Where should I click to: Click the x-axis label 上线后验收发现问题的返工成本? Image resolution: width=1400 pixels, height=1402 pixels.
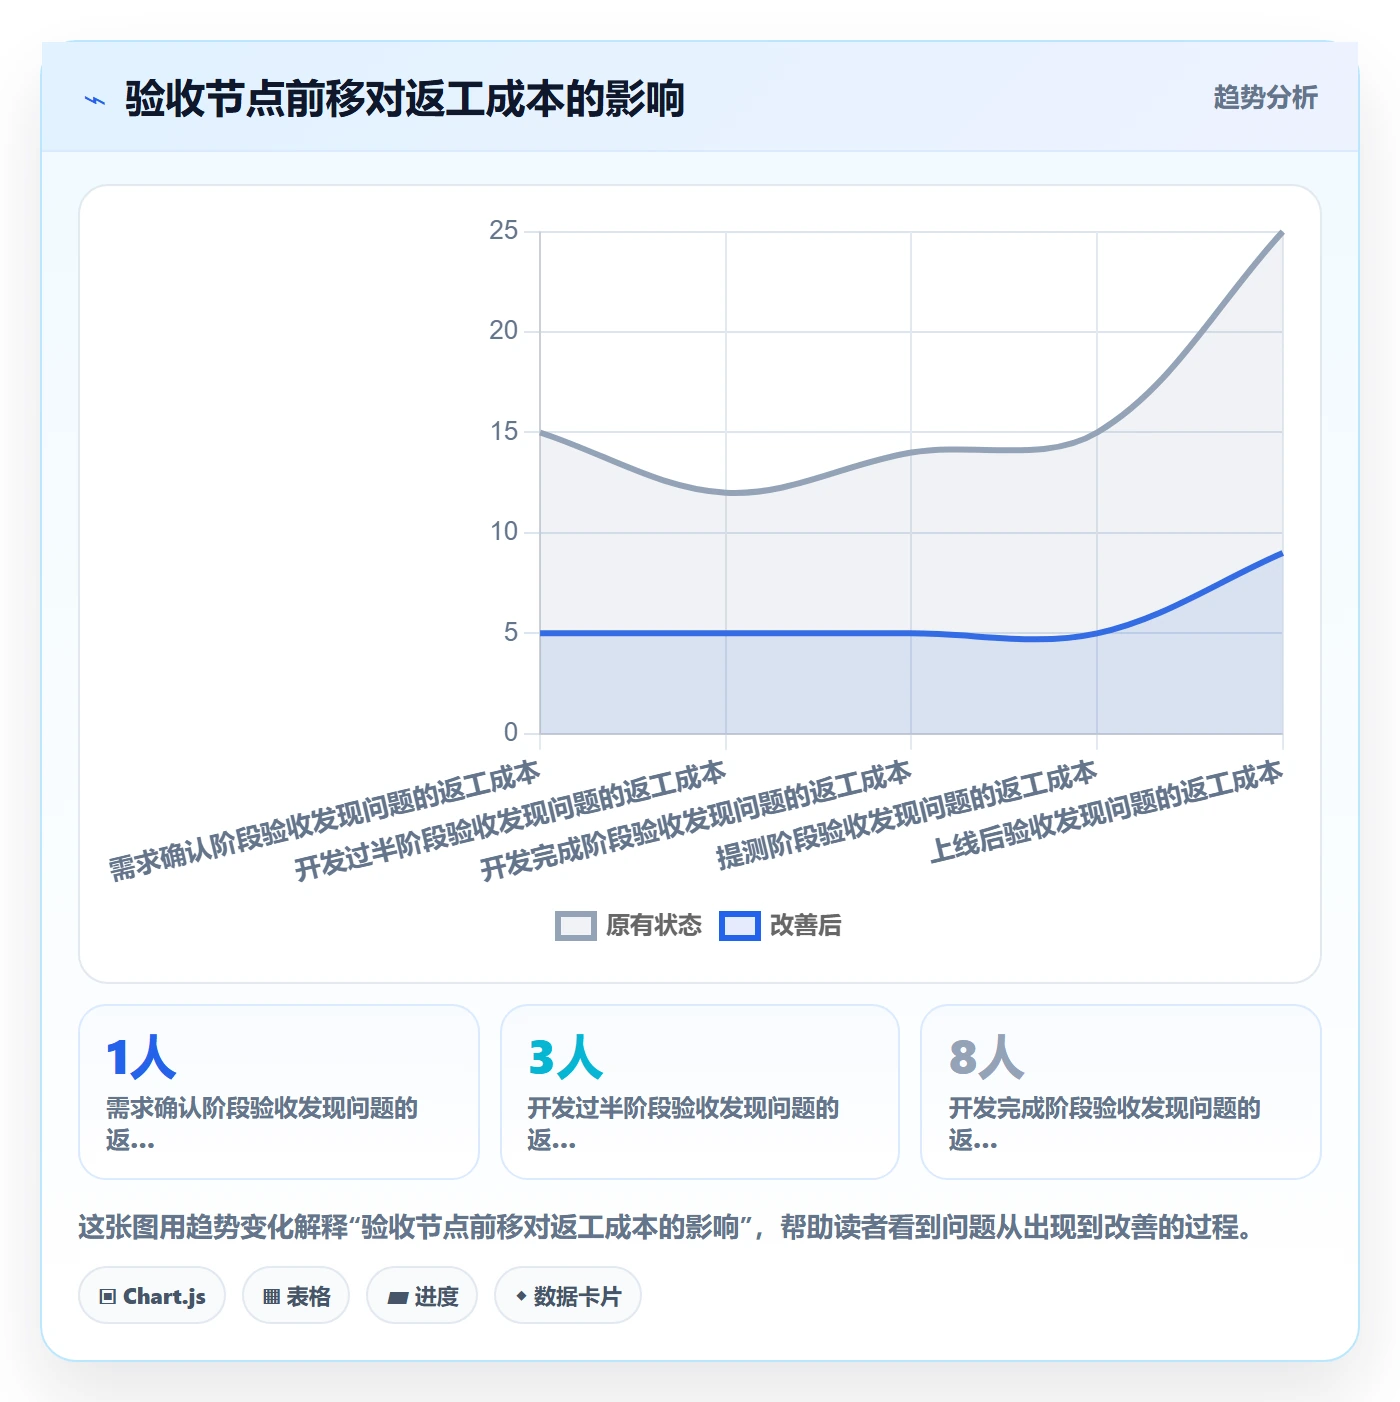[x=1107, y=811]
